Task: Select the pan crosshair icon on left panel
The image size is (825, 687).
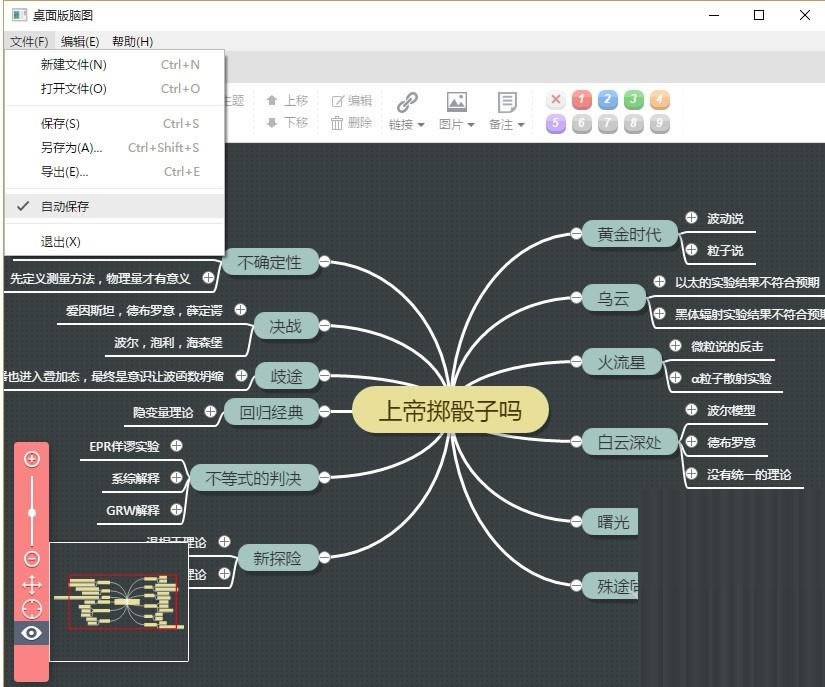Action: pyautogui.click(x=31, y=584)
